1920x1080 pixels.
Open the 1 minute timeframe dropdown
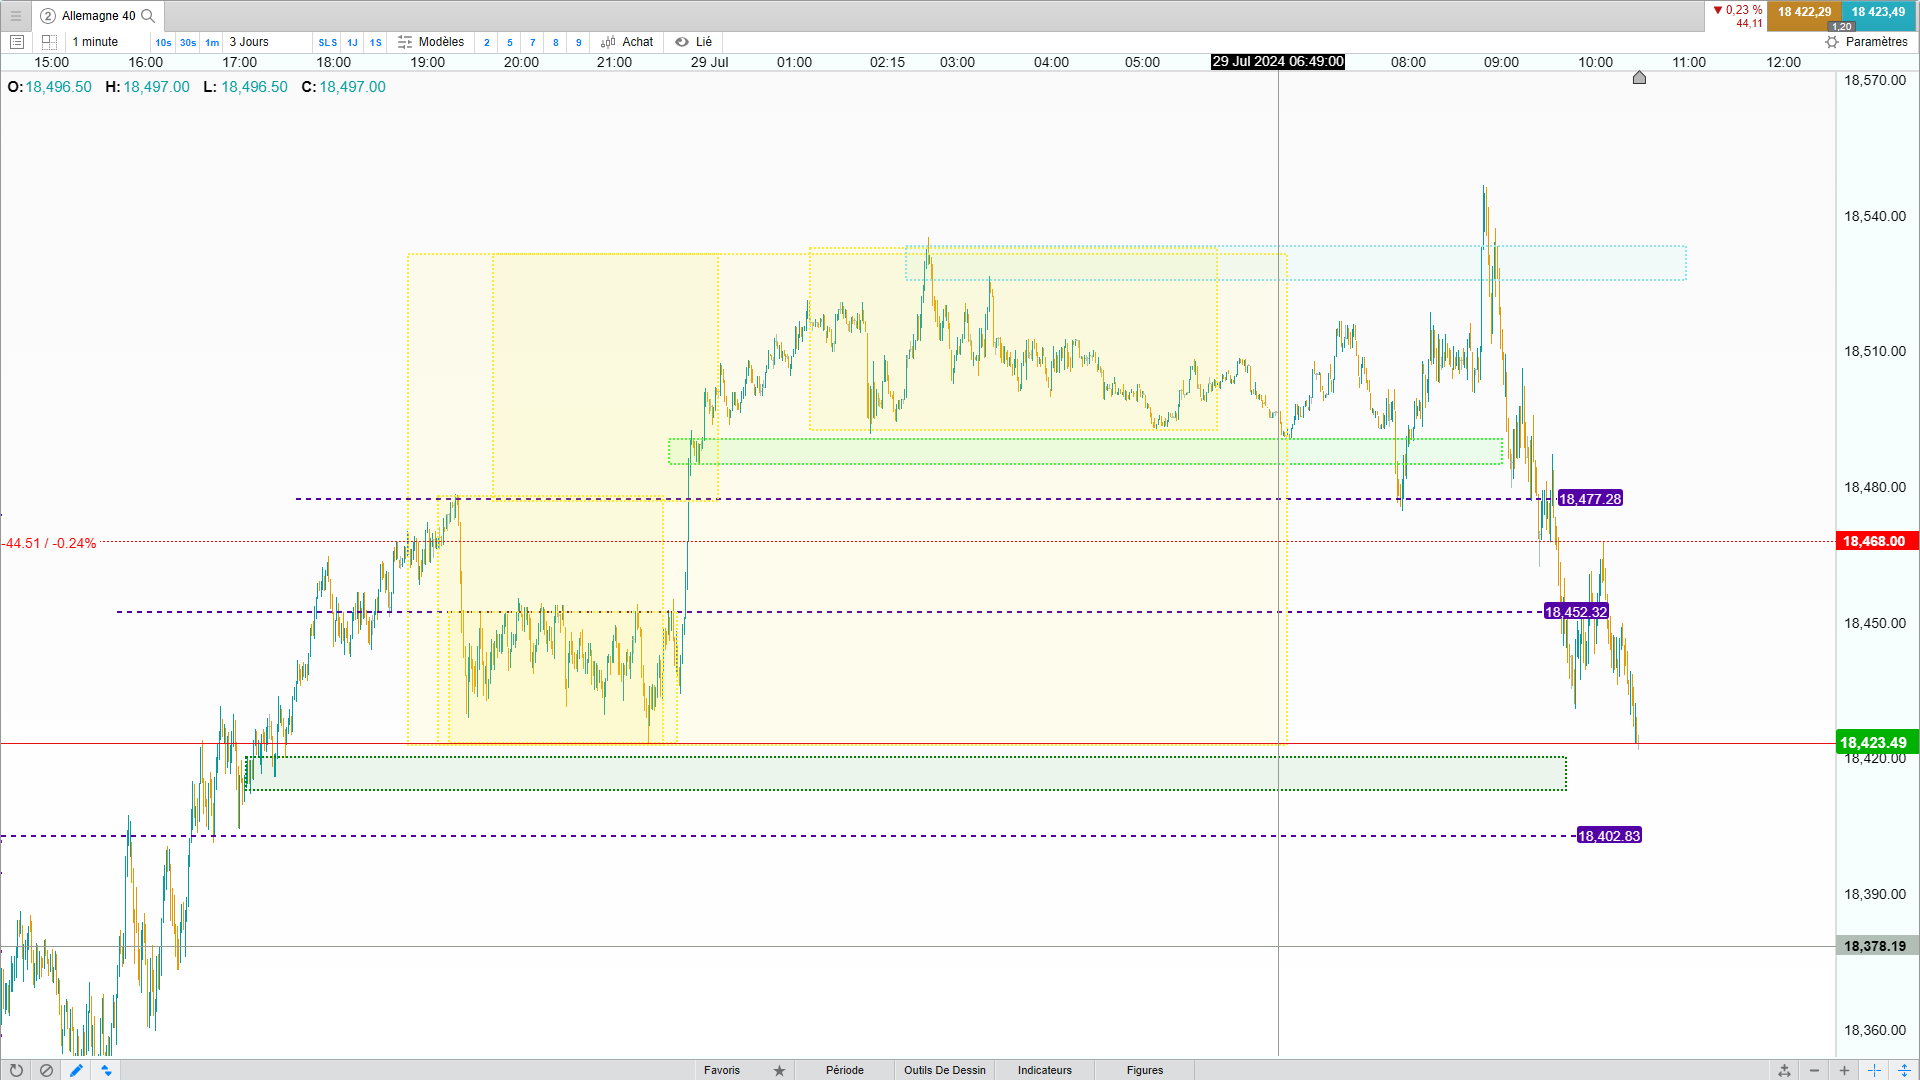click(95, 42)
